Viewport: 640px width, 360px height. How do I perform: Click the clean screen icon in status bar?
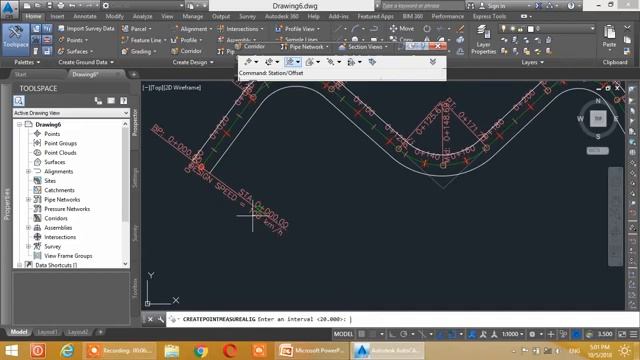click(x=622, y=334)
